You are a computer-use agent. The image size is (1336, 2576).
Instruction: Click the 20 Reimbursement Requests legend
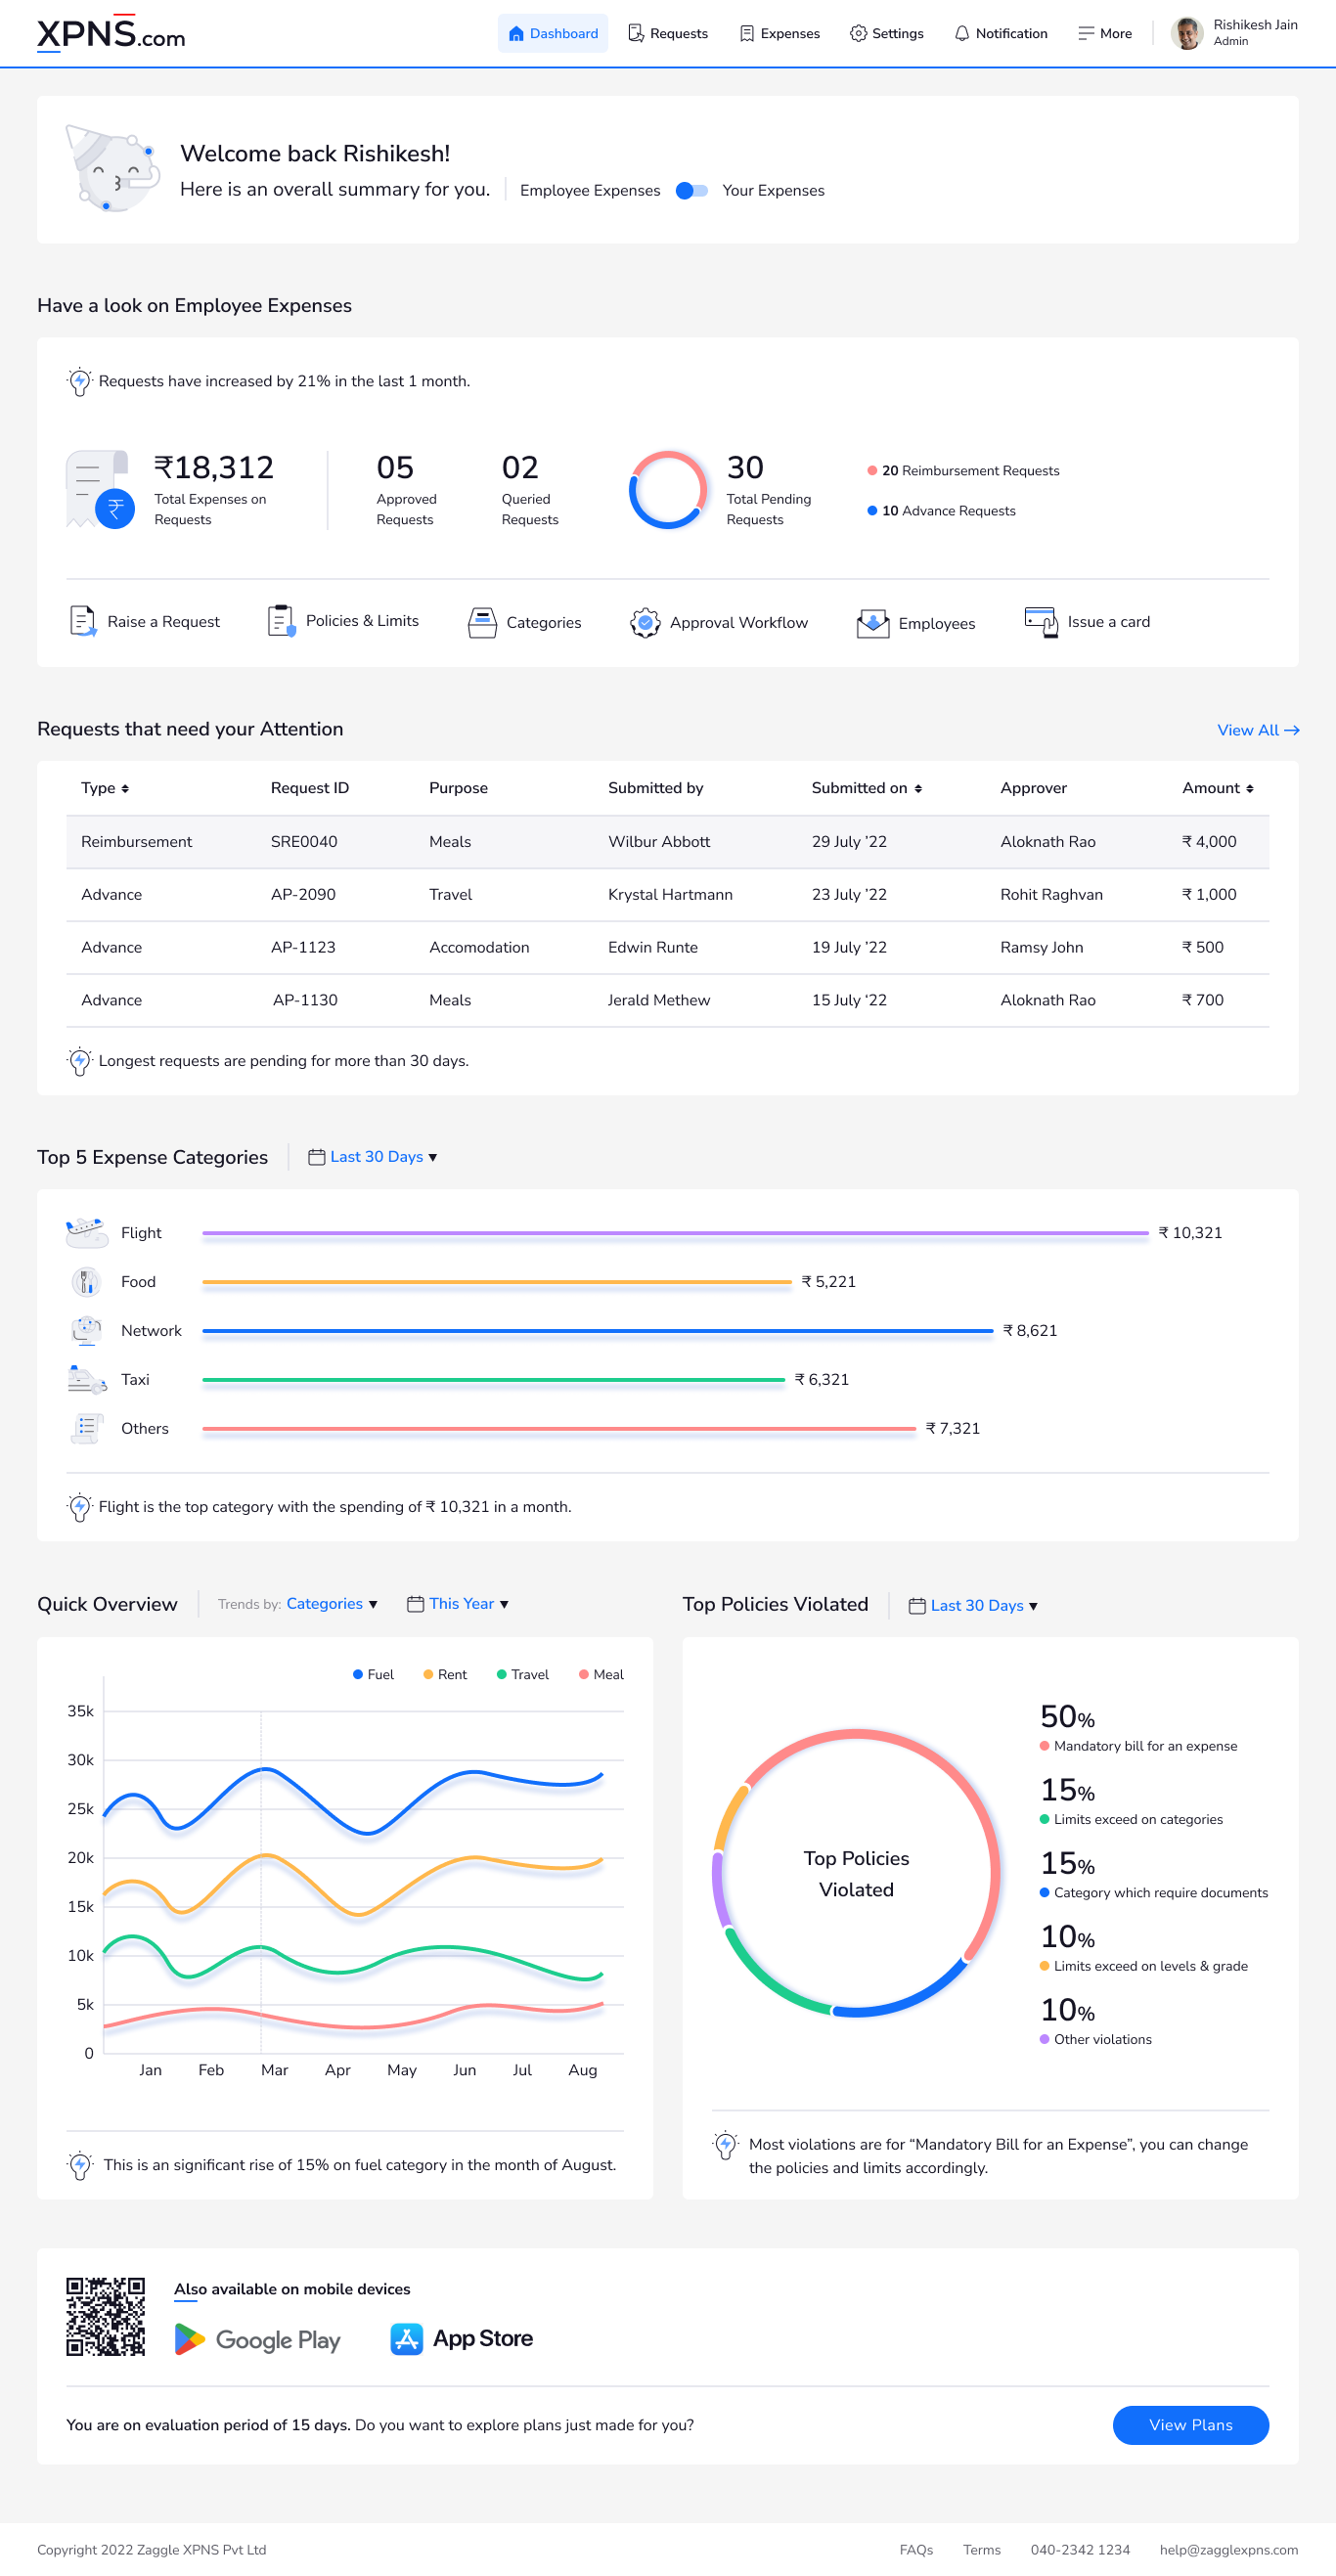pos(963,470)
